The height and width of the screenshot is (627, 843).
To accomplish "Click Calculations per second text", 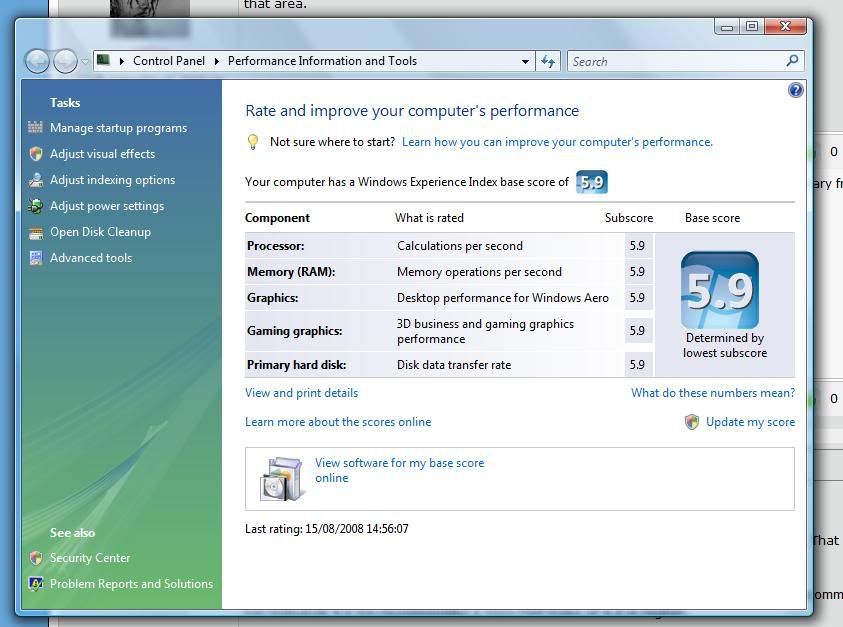I will pyautogui.click(x=460, y=246).
